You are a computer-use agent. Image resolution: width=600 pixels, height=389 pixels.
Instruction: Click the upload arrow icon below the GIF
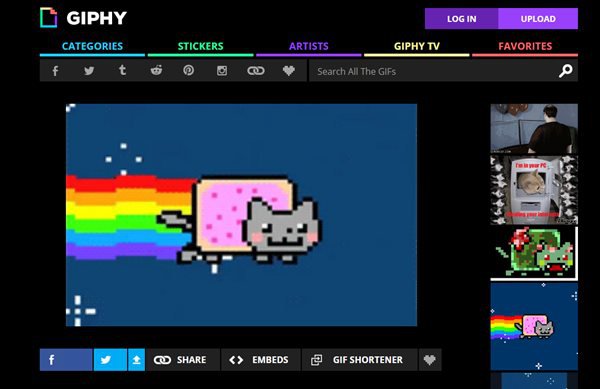point(136,360)
